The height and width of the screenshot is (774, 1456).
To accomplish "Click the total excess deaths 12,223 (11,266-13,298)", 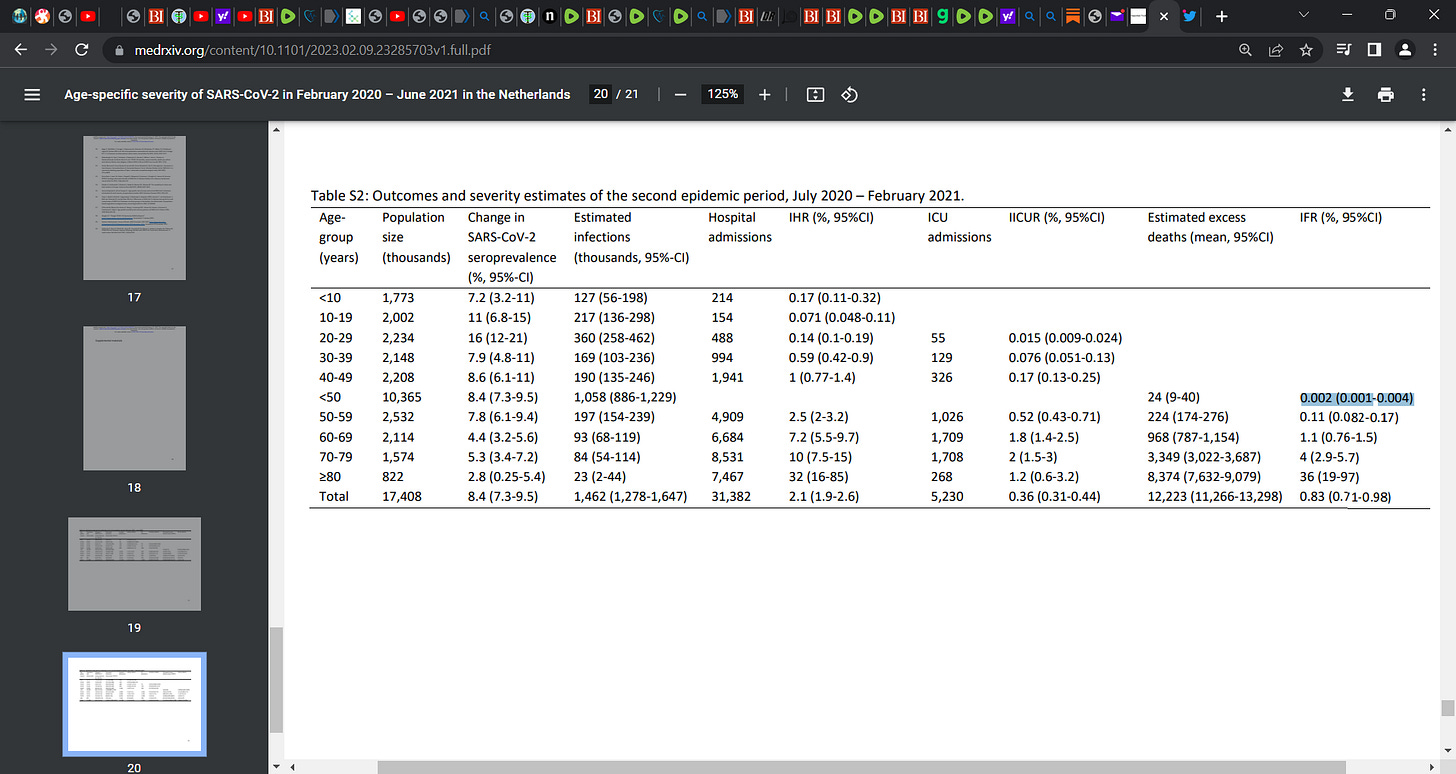I will coord(1215,497).
